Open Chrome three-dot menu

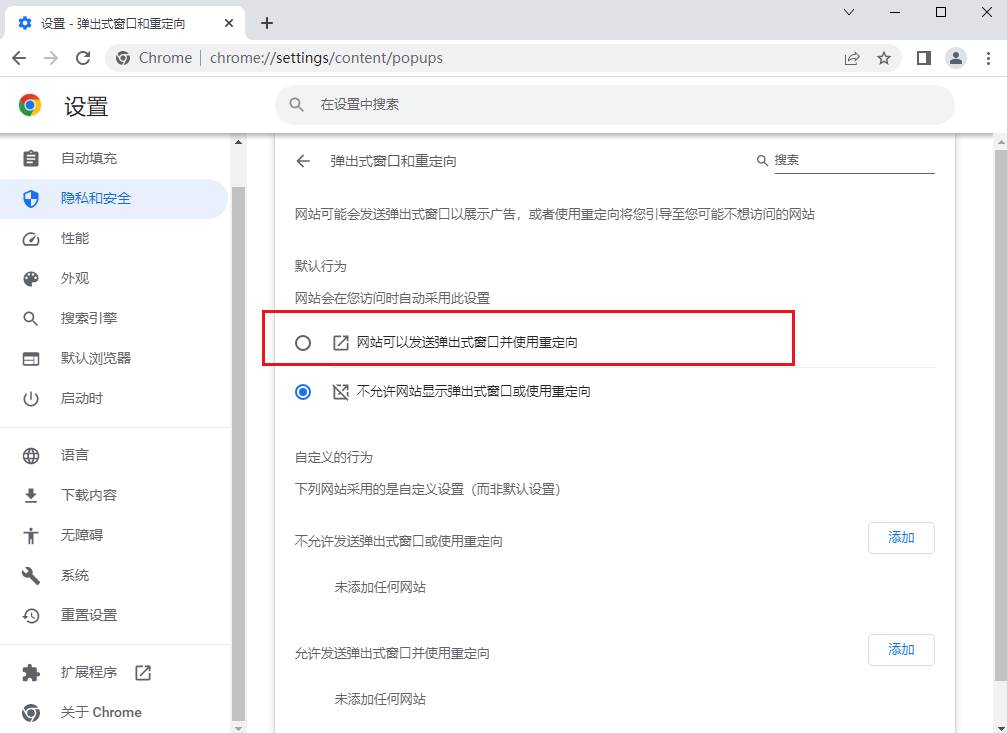[x=988, y=58]
